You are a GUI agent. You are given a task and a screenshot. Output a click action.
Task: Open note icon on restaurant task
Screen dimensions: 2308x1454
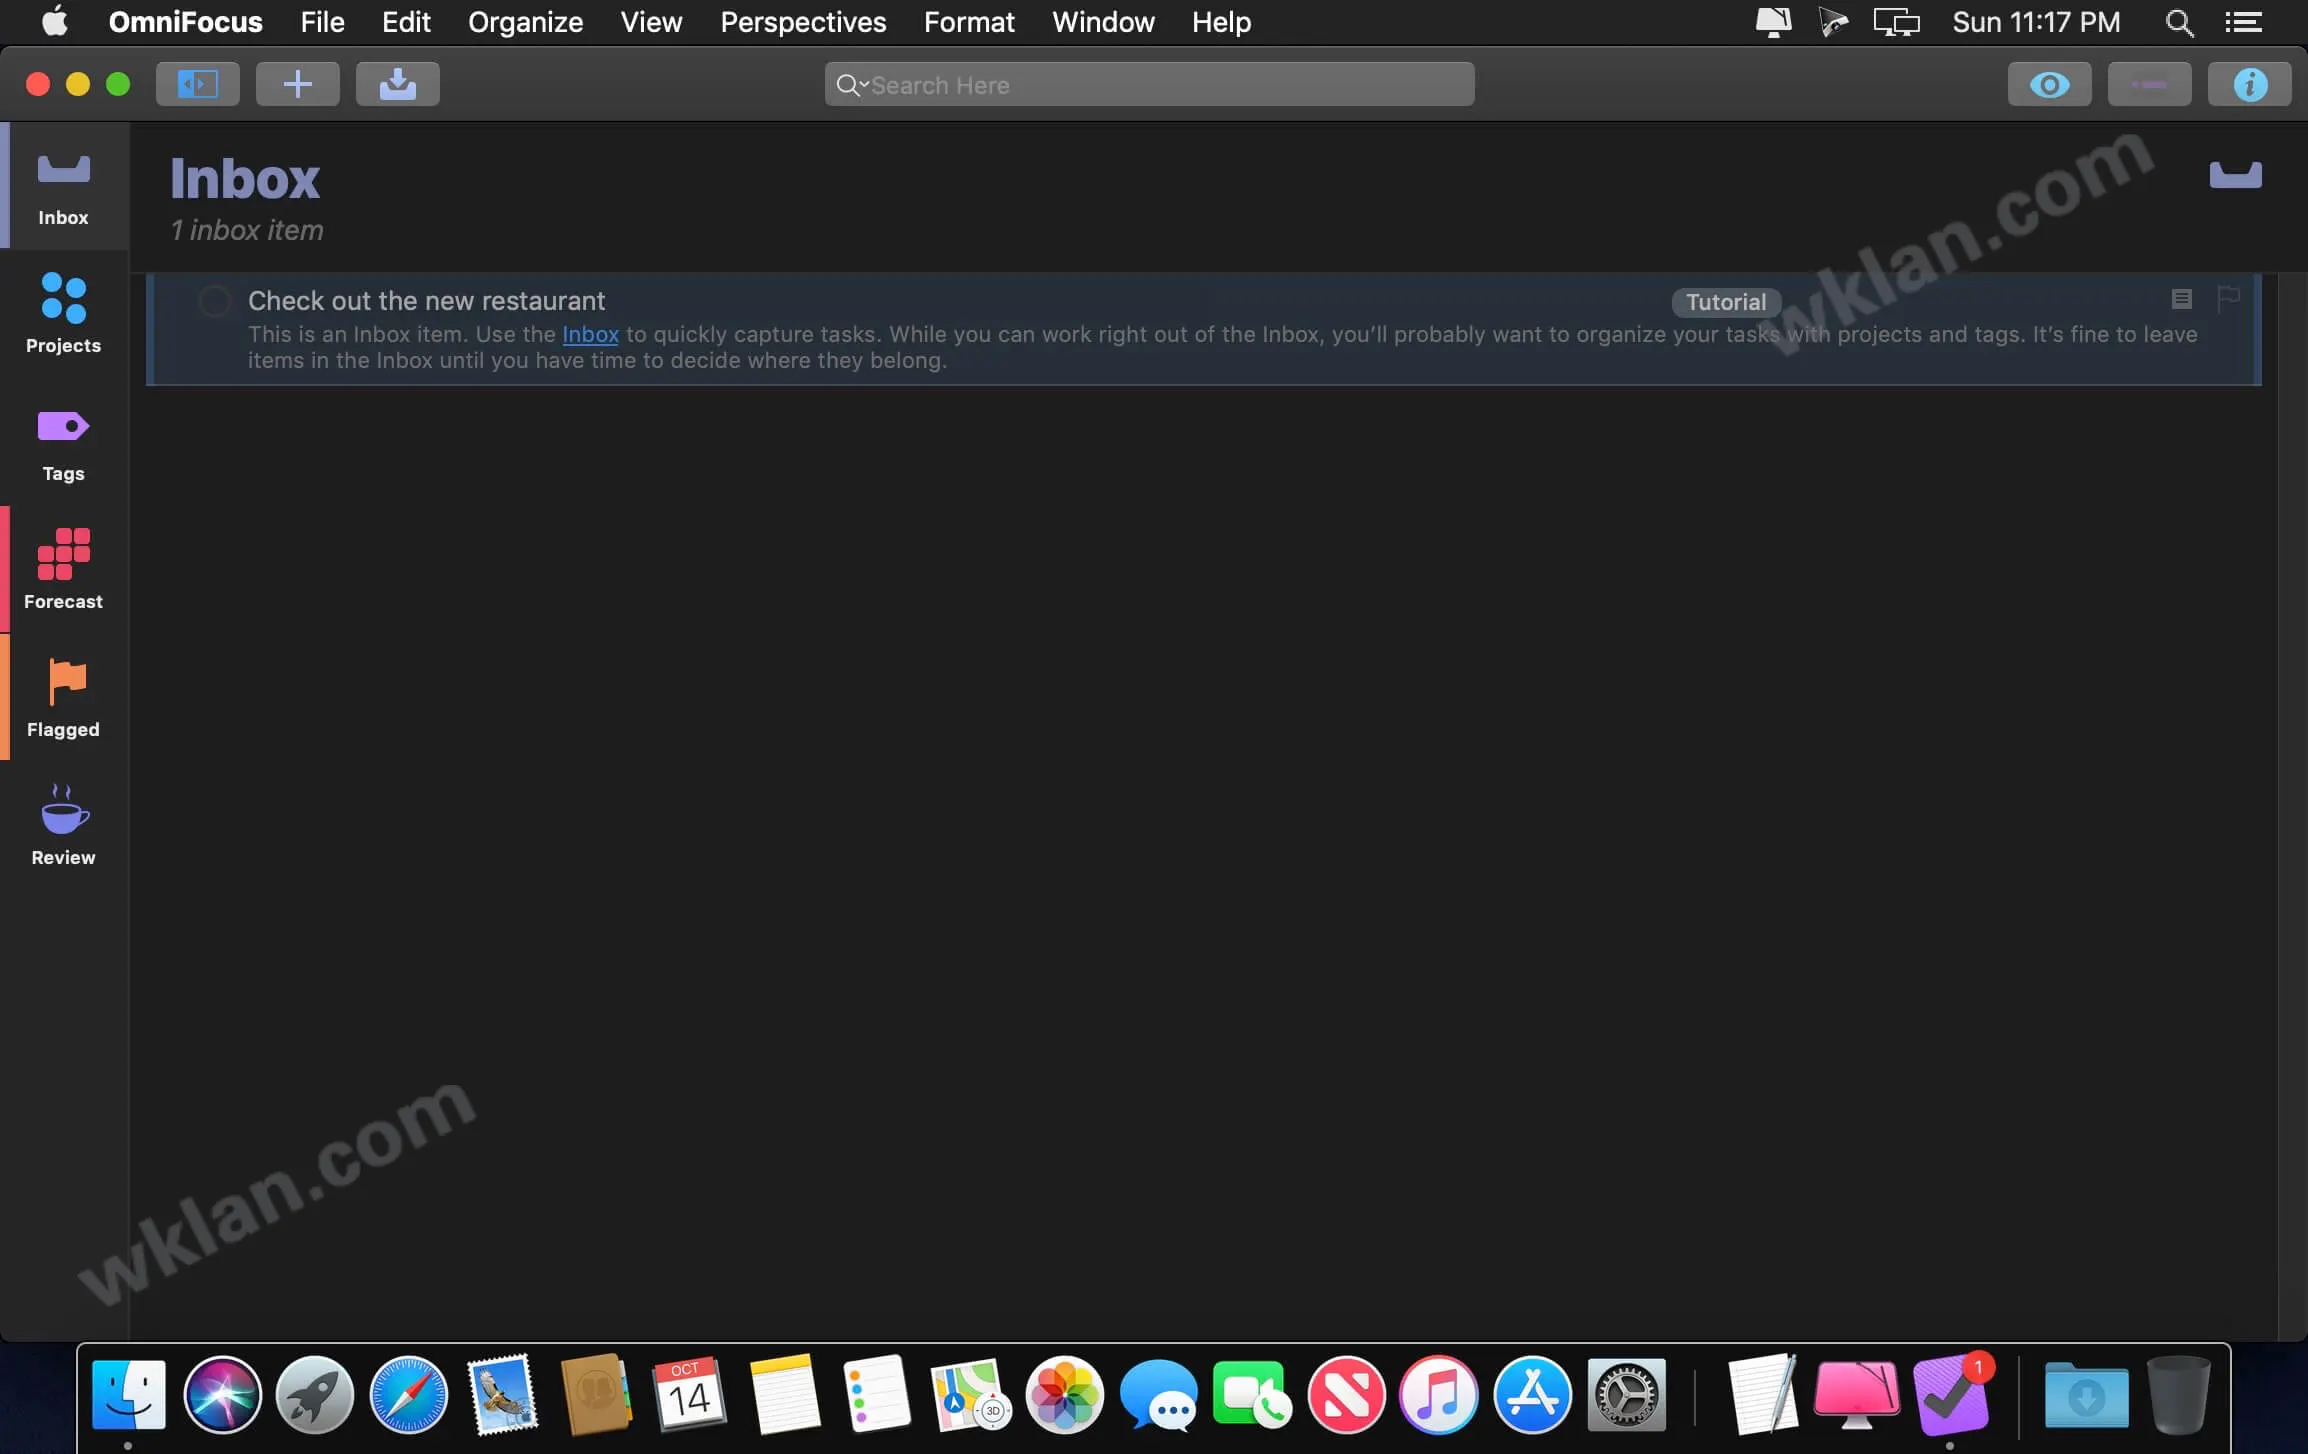2182,298
